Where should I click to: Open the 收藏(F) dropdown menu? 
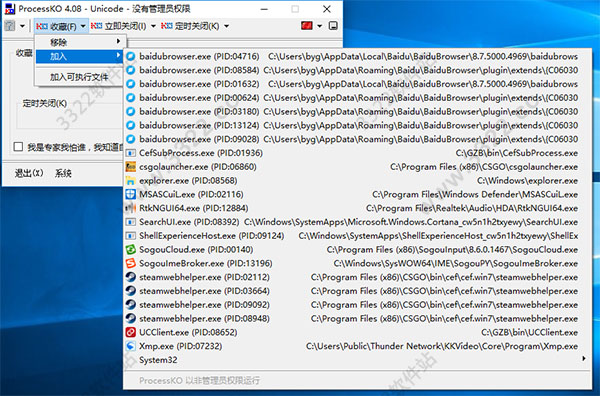coord(61,26)
